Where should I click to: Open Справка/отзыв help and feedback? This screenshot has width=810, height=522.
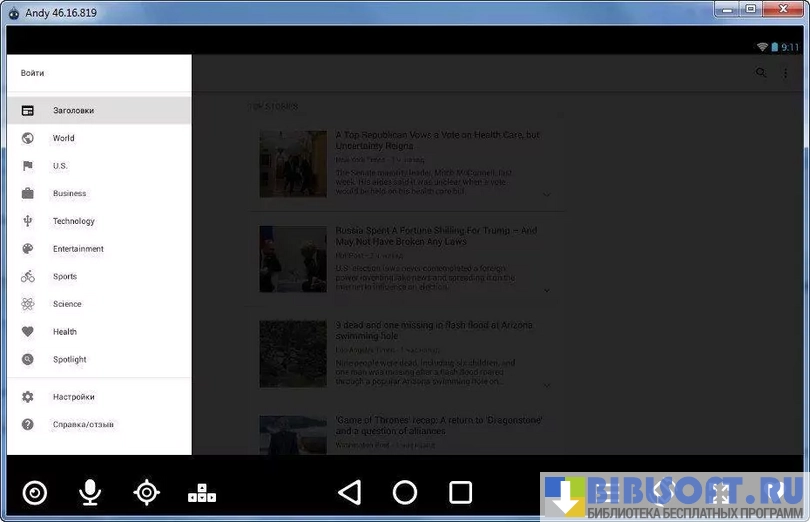click(83, 424)
